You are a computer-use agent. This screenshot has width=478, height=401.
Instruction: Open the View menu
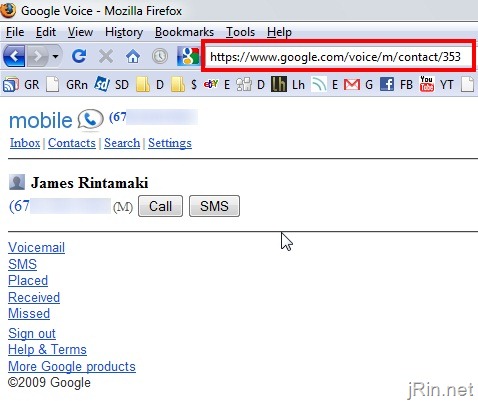80,32
